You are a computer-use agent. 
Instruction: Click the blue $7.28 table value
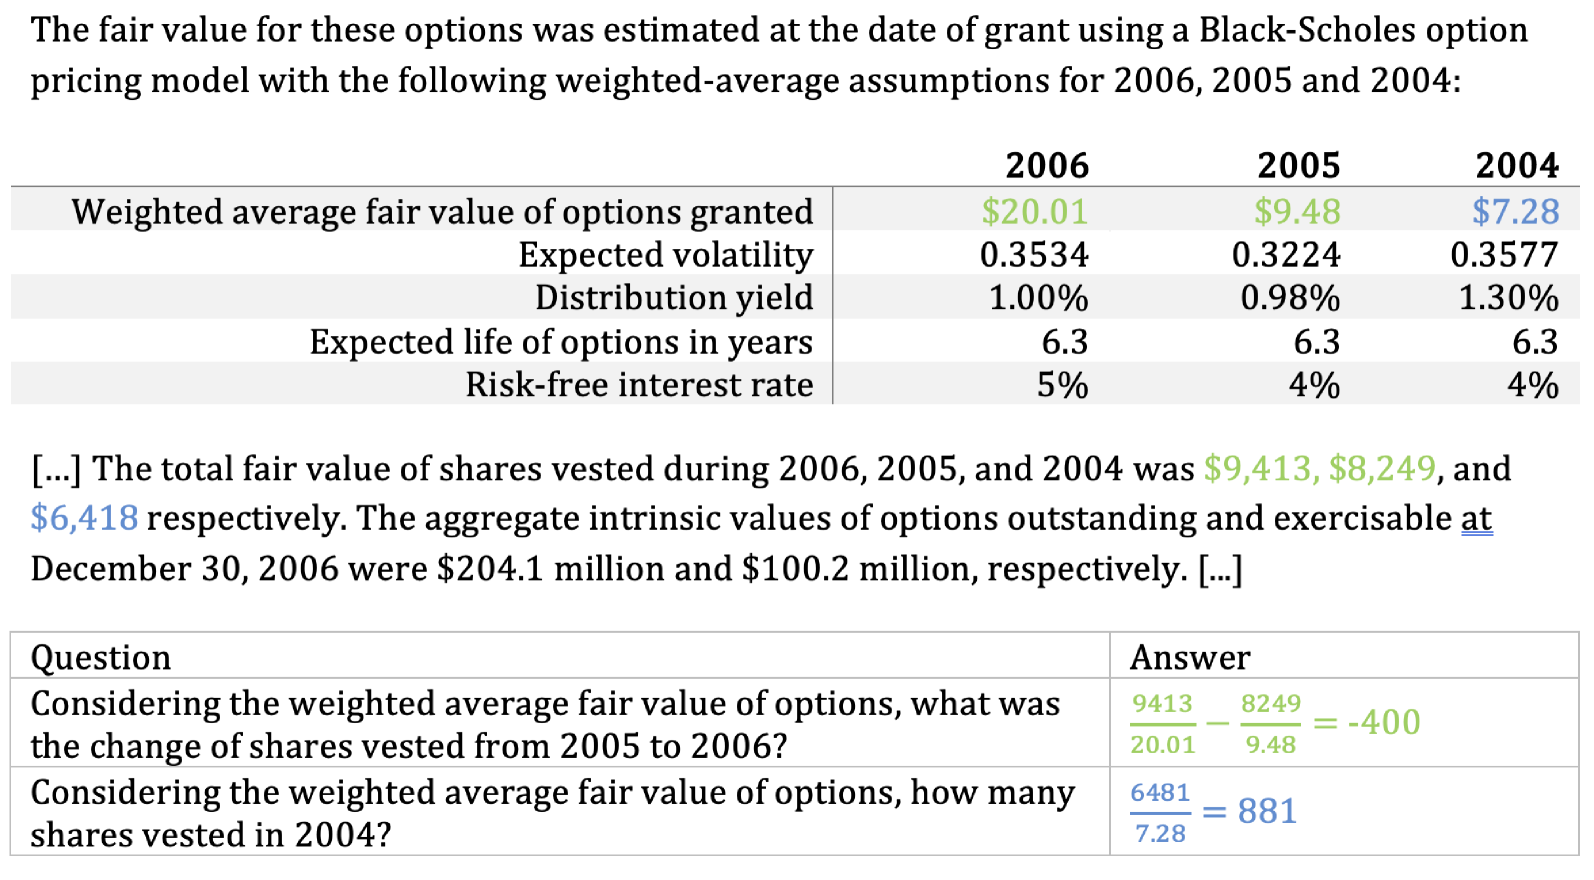[x=1515, y=211]
